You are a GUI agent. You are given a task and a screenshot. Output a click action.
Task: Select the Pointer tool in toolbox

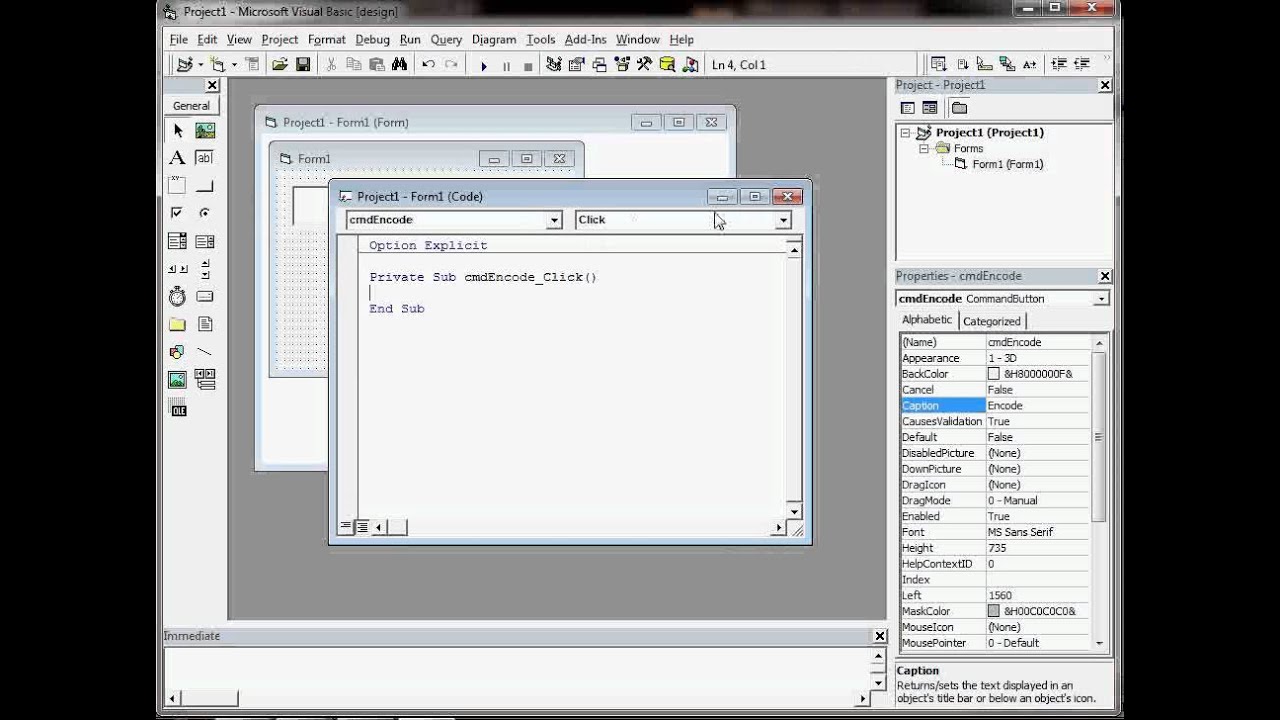(x=178, y=130)
